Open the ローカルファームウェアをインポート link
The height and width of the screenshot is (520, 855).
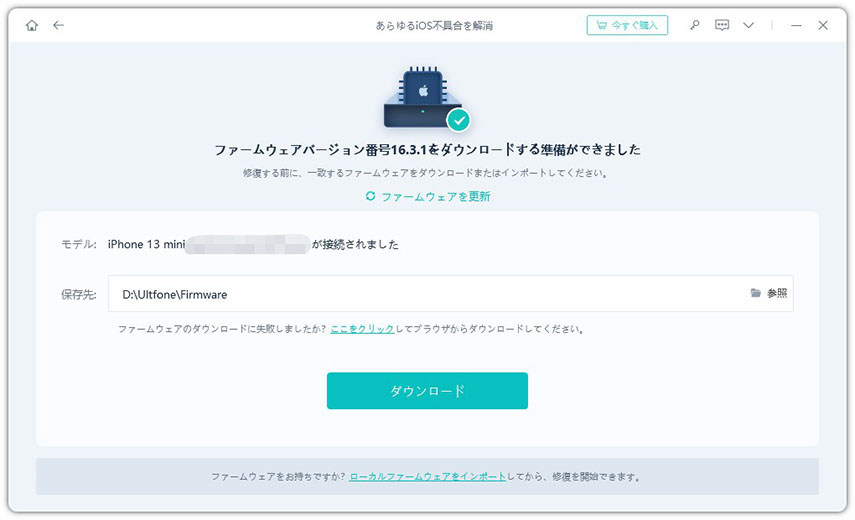tap(427, 477)
